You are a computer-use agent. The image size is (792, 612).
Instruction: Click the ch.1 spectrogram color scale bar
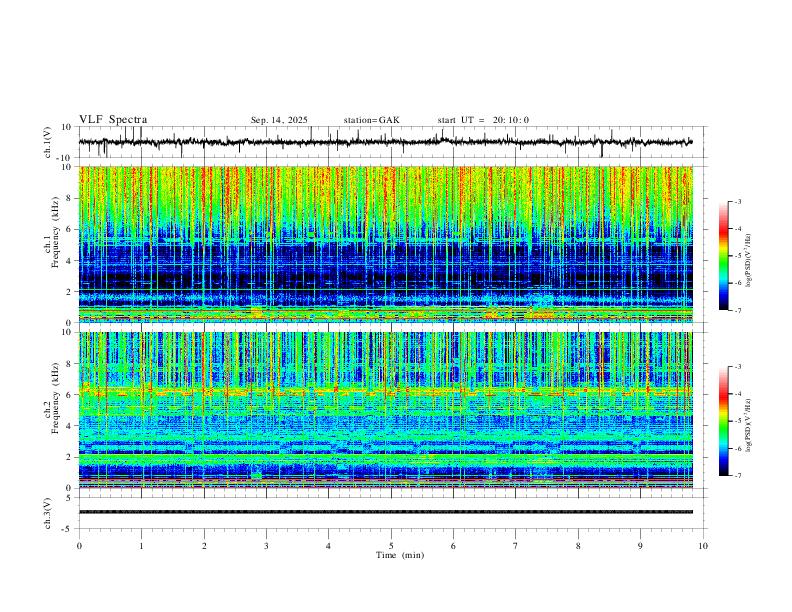coord(723,256)
